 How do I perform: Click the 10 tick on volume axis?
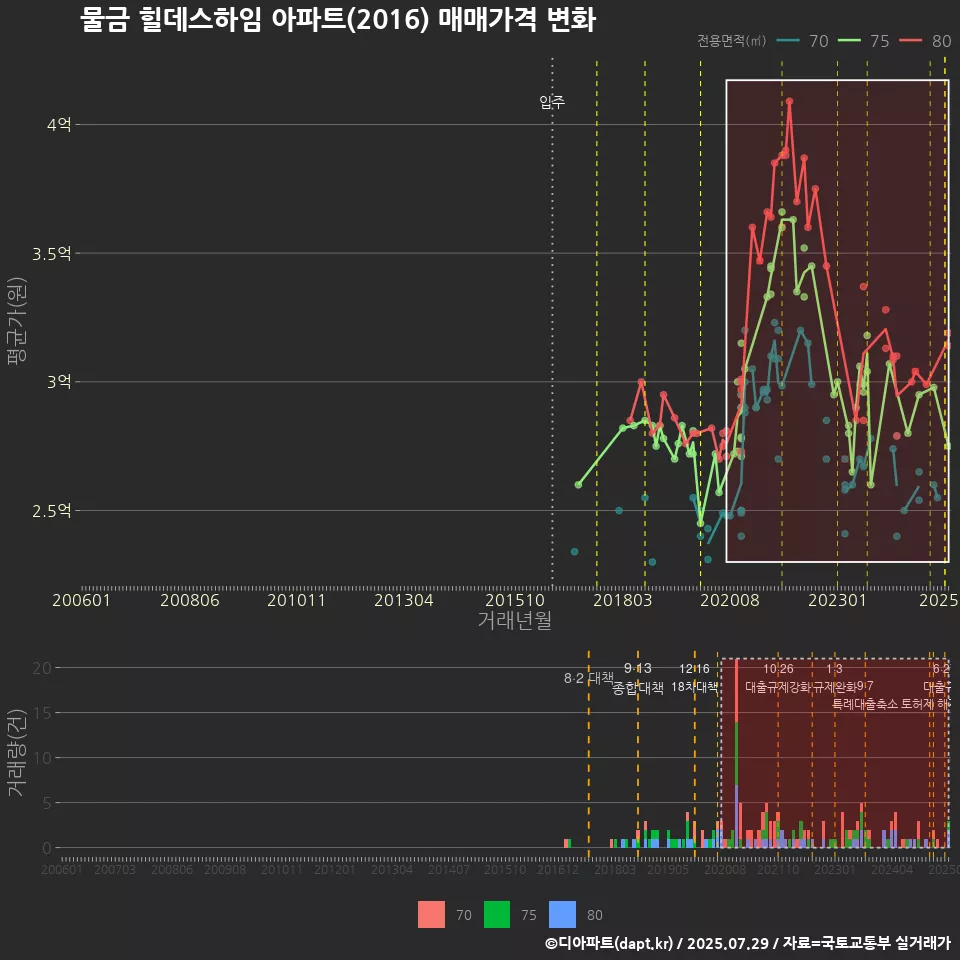click(42, 758)
